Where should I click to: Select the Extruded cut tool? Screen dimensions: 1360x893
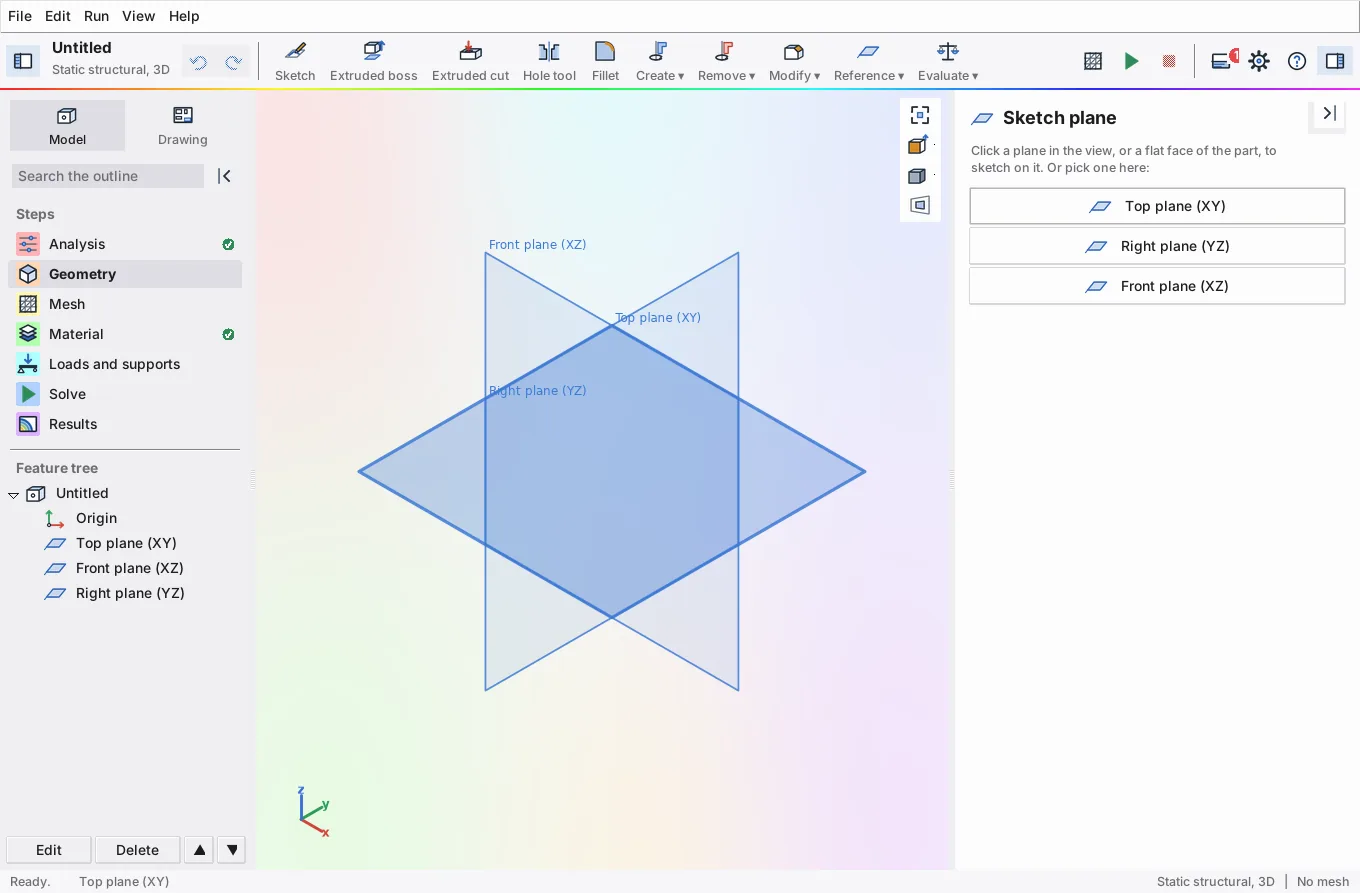[471, 61]
